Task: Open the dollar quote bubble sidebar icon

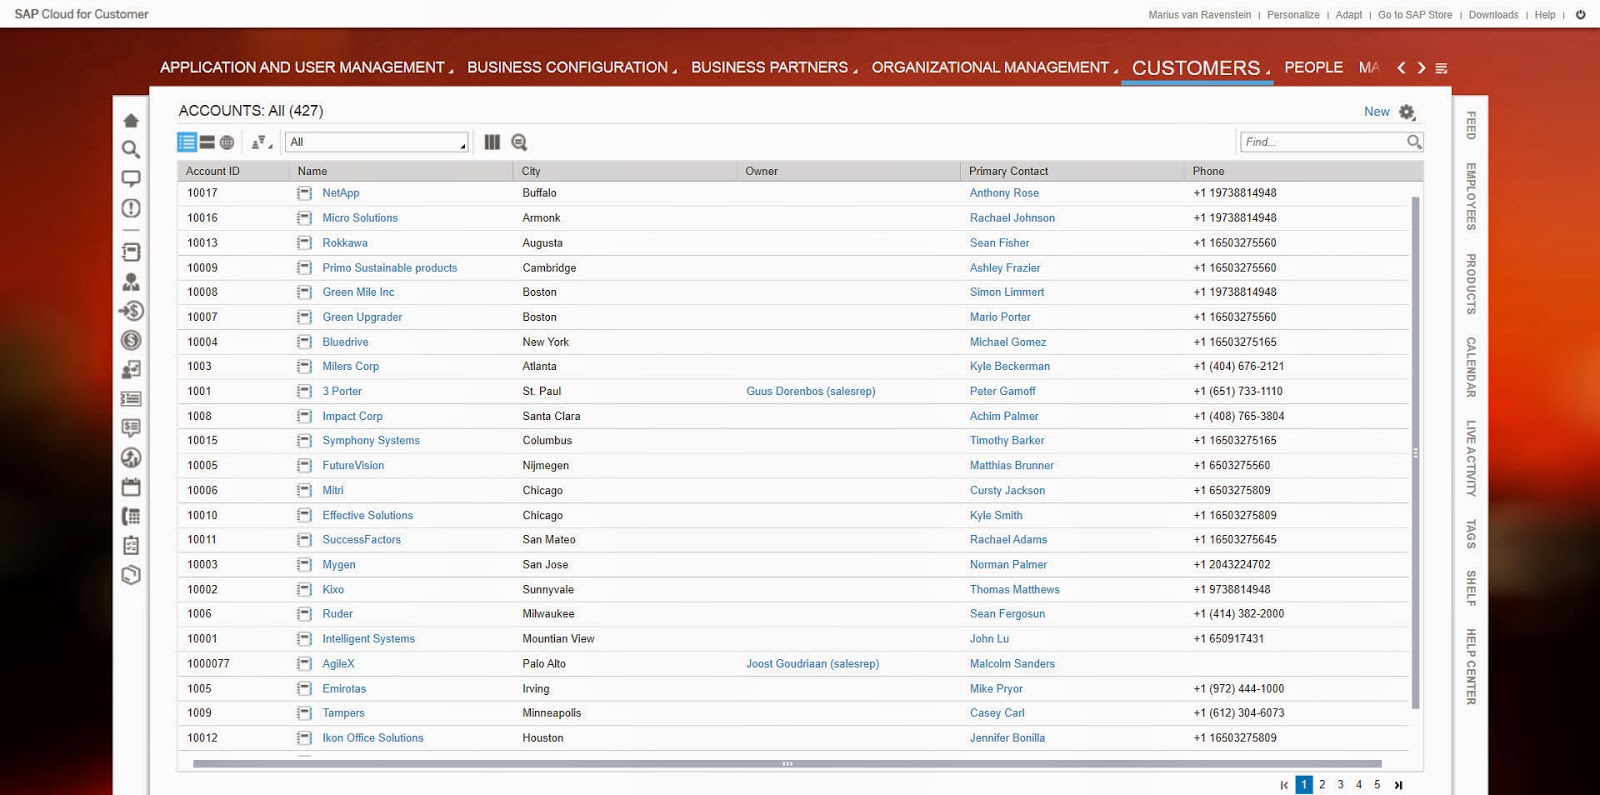Action: click(131, 428)
